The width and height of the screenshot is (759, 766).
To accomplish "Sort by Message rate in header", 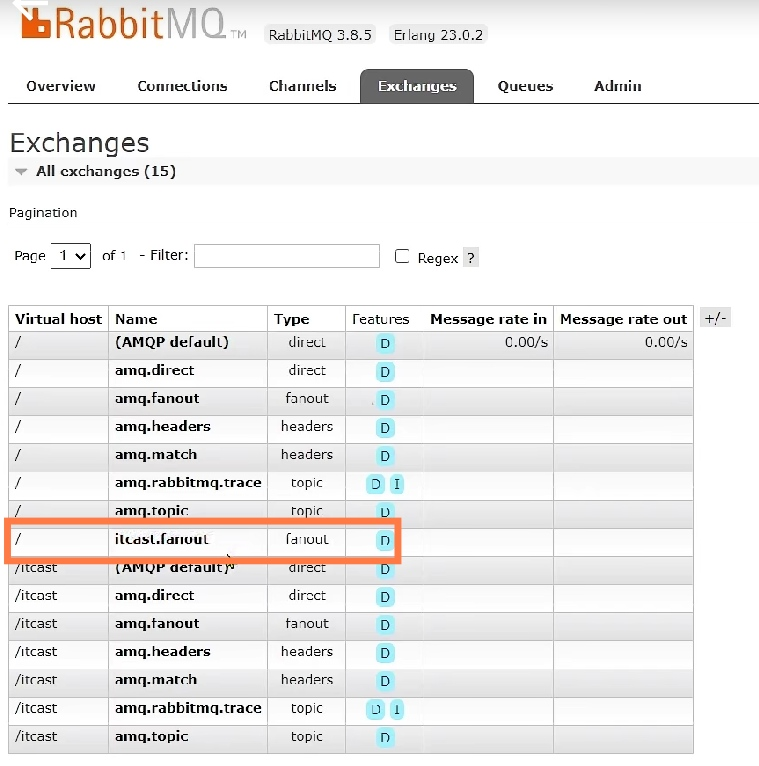I will tap(488, 319).
